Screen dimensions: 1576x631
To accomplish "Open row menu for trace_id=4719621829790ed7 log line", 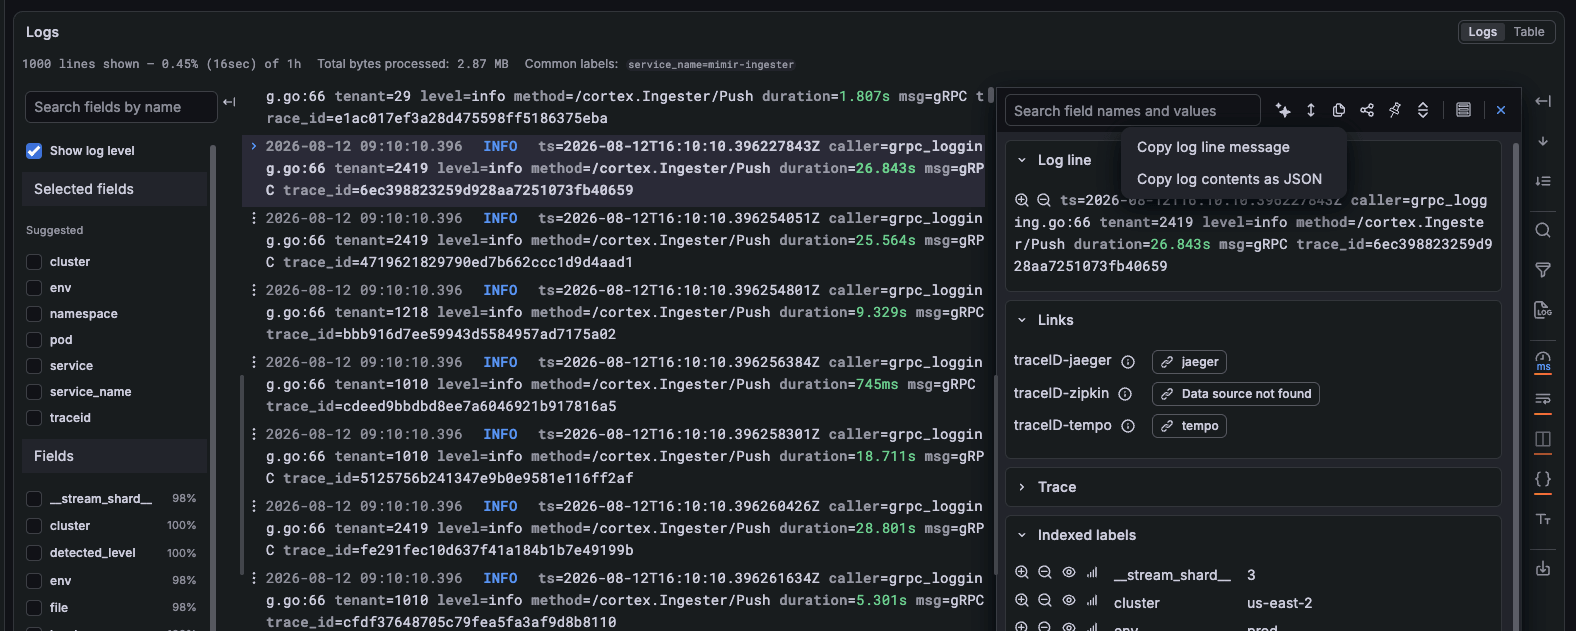I will pos(254,218).
